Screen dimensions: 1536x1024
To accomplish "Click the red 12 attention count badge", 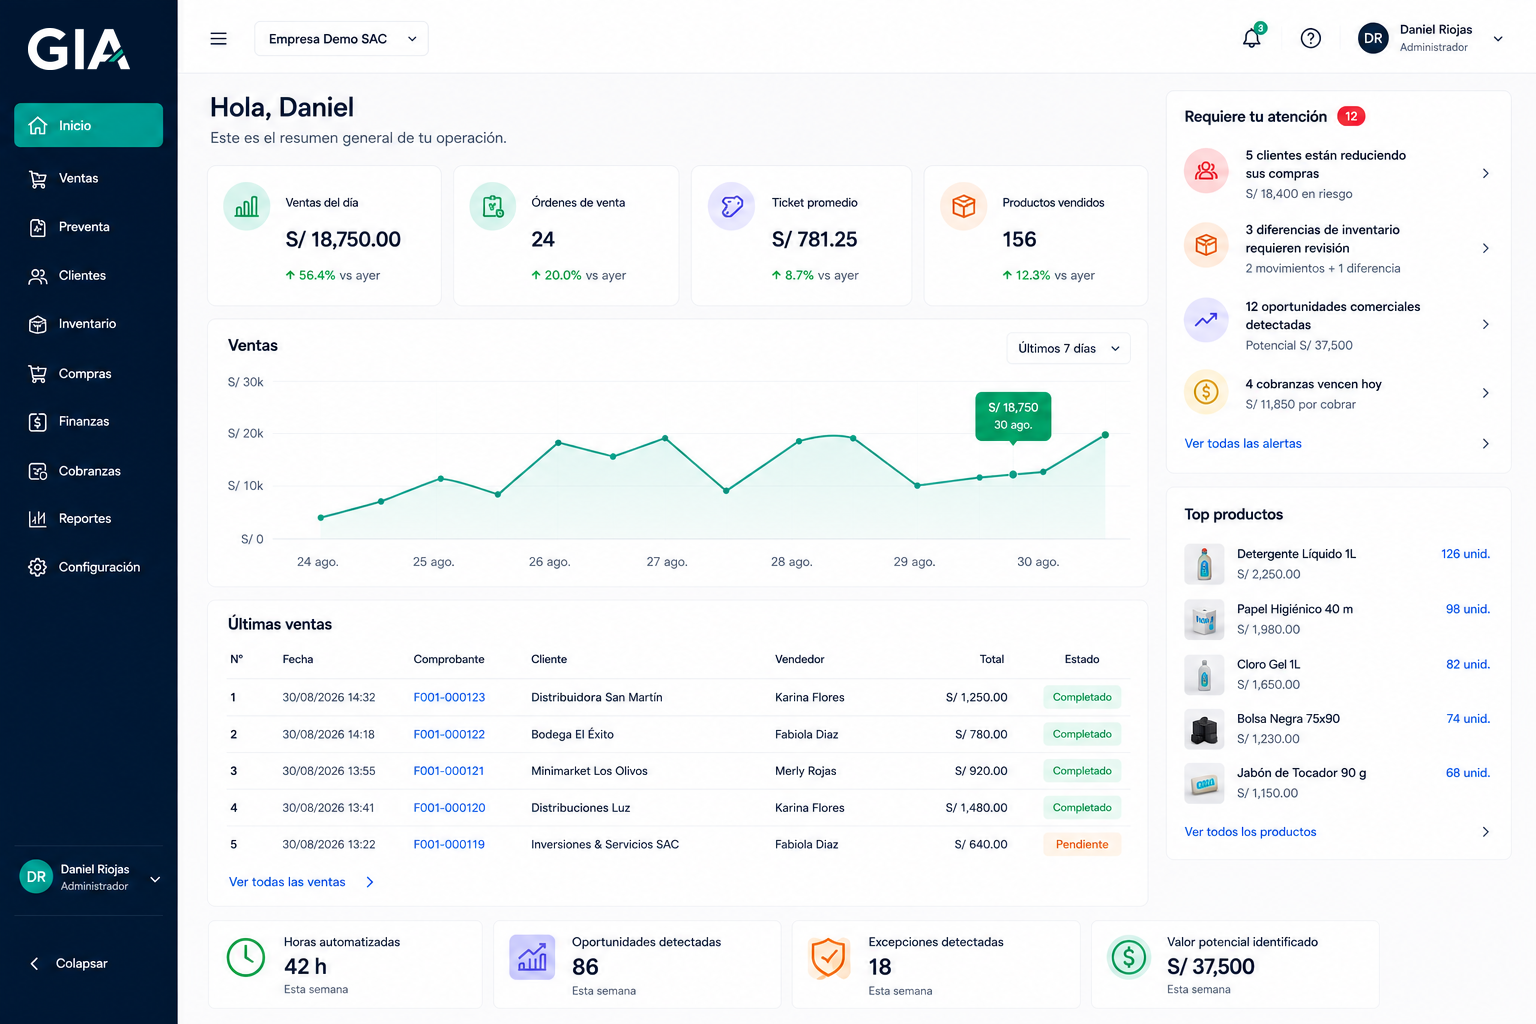I will 1351,116.
